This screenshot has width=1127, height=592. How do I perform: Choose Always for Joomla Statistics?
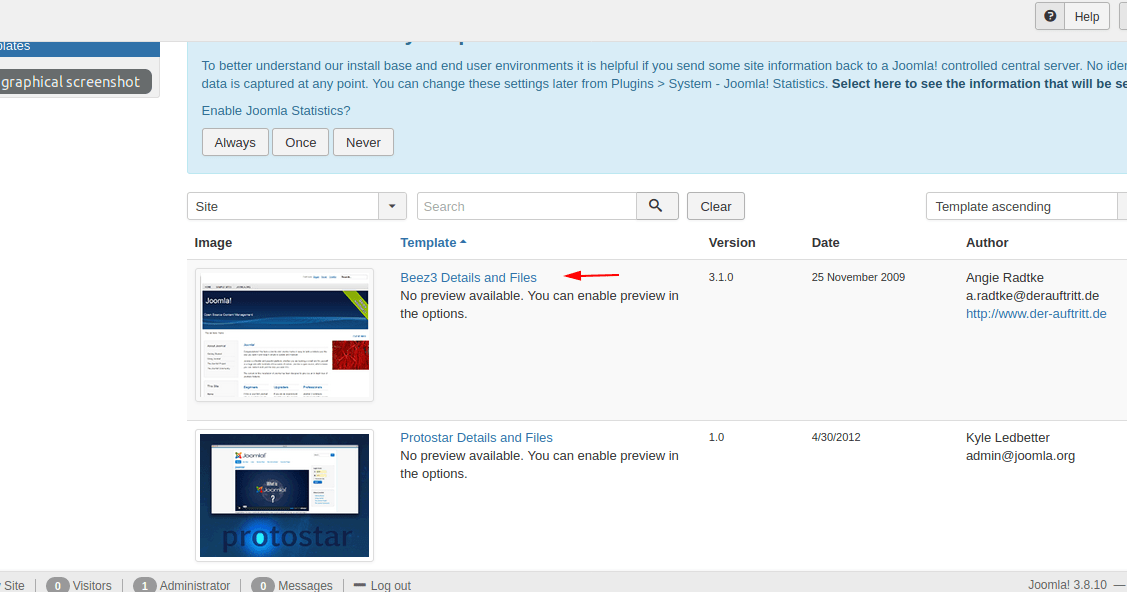pos(235,142)
